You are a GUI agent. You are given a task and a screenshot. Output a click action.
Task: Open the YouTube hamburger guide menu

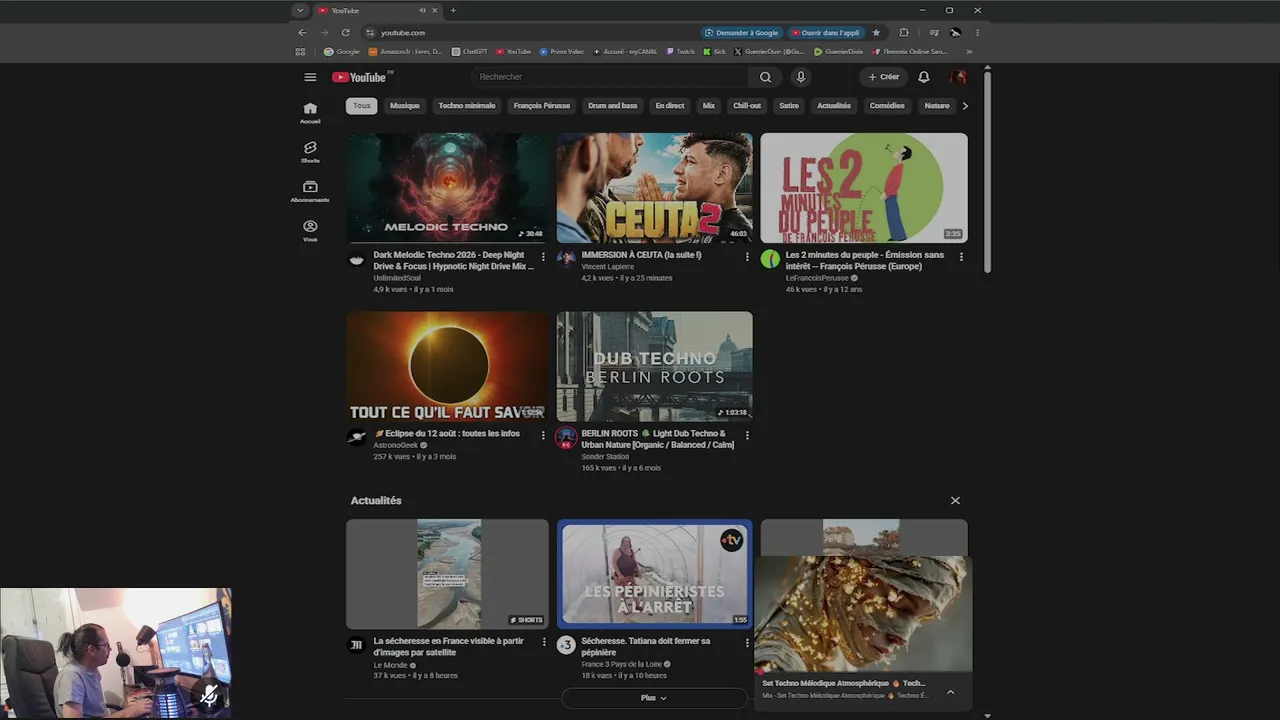click(x=310, y=77)
